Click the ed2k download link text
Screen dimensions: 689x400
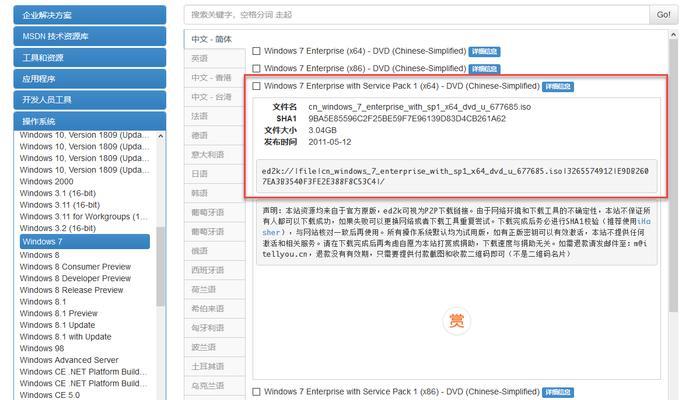pos(455,176)
